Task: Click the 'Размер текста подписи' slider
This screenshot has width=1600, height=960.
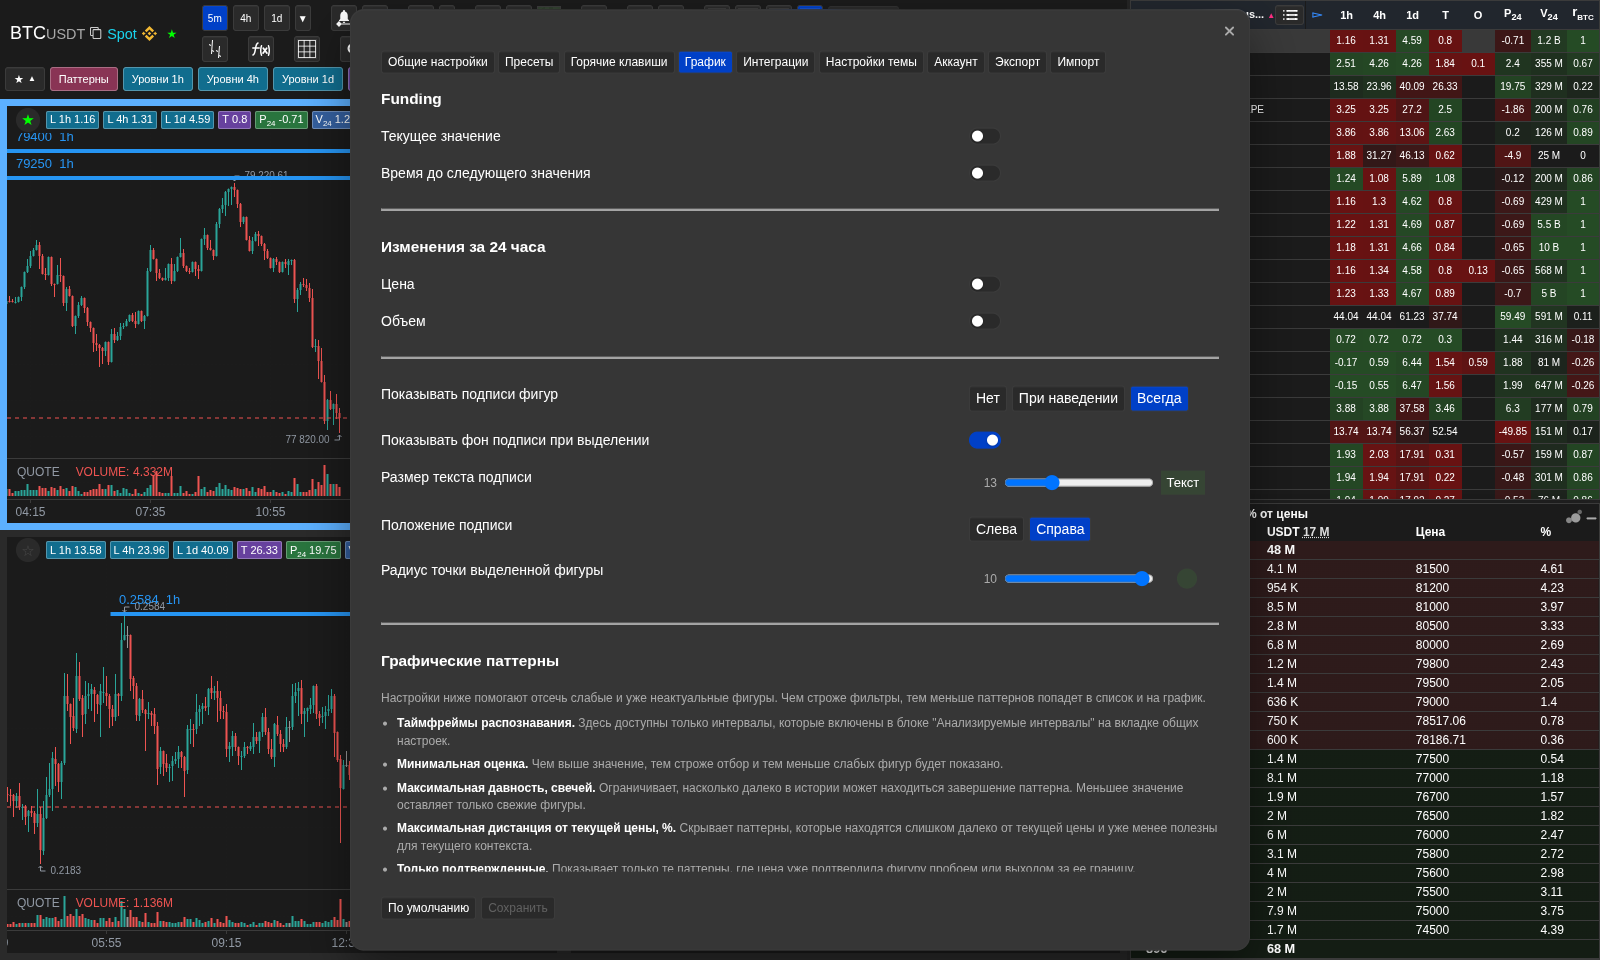Action: 1079,482
